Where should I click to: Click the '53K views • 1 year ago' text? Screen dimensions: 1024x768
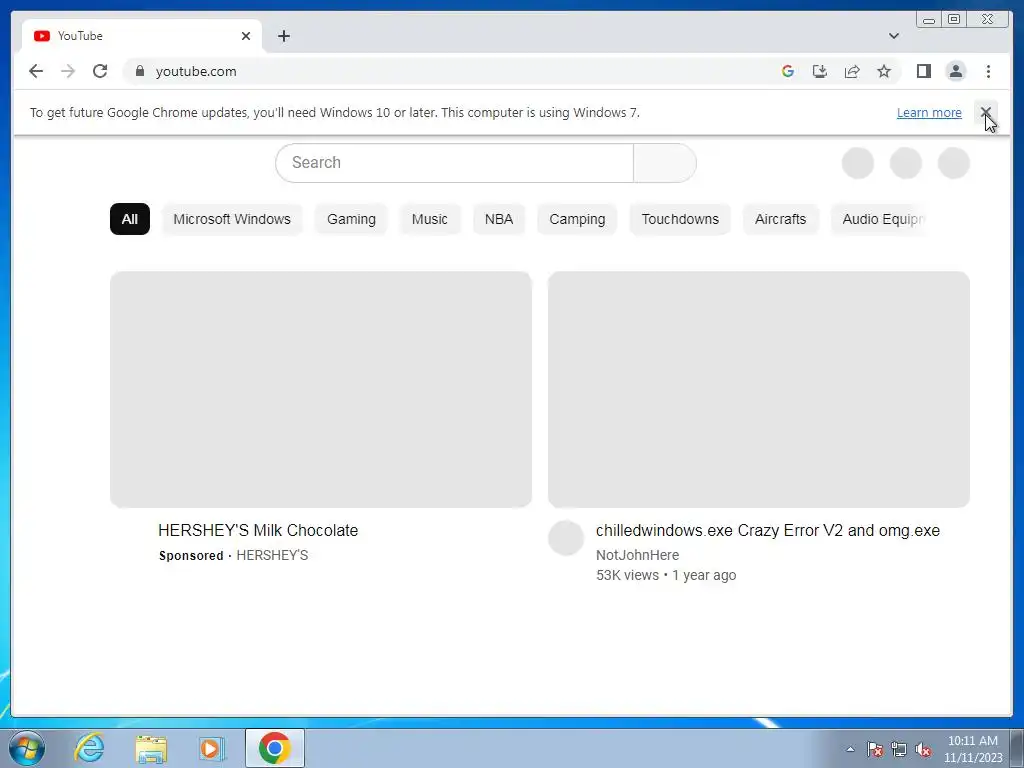point(665,575)
